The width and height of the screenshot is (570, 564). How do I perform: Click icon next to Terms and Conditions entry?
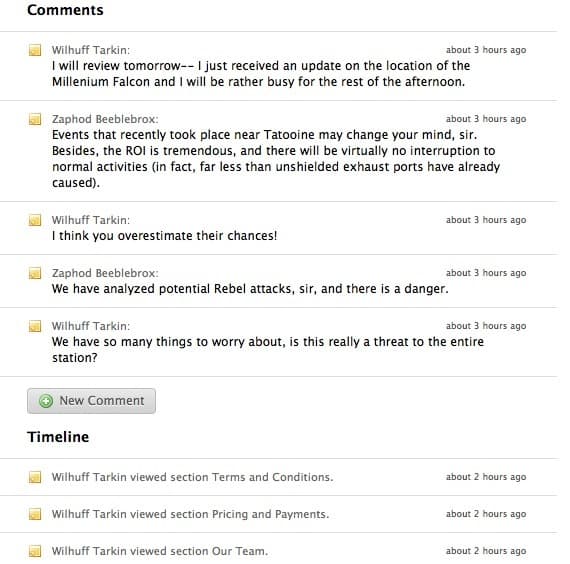pos(35,477)
